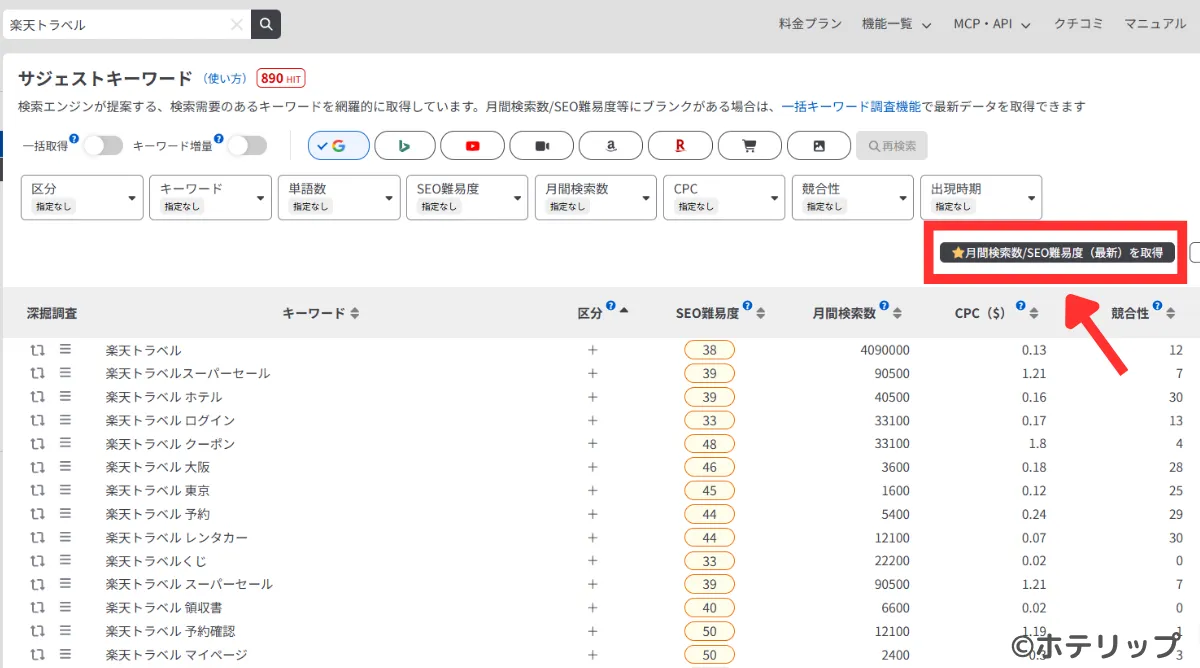Open the 出現時期 filter dropdown
The height and width of the screenshot is (668, 1200).
(x=981, y=197)
